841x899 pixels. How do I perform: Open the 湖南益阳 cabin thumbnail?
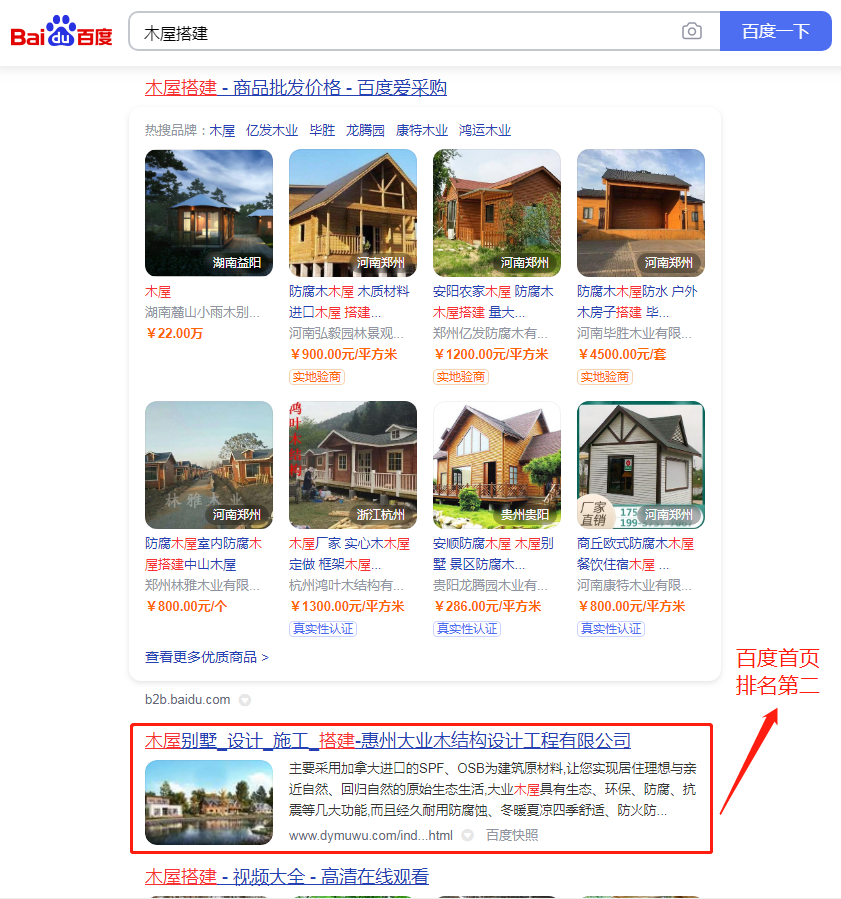[x=209, y=213]
